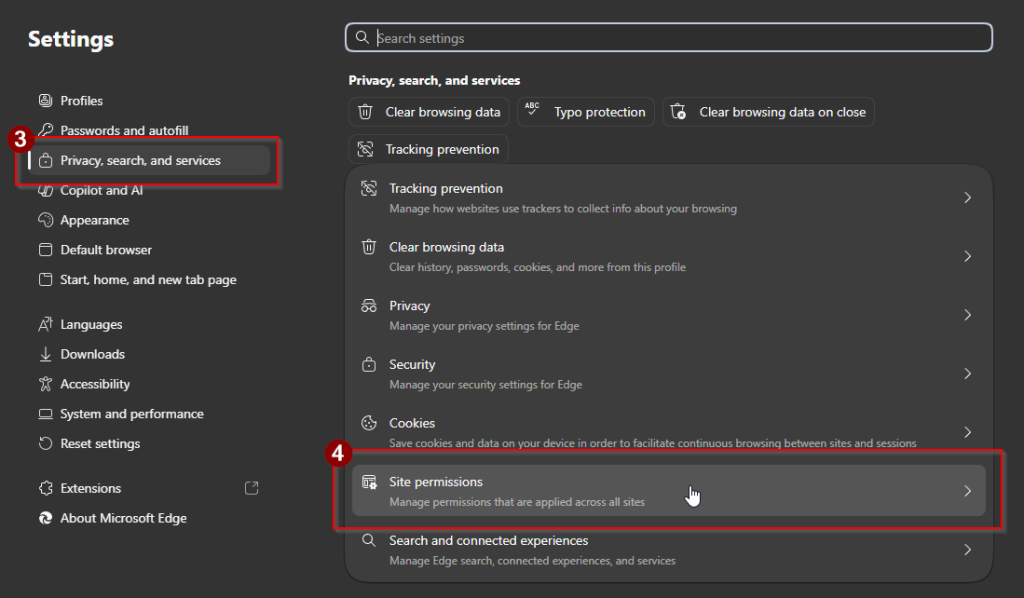1024x598 pixels.
Task: Click the Site permissions row icon
Action: click(369, 482)
